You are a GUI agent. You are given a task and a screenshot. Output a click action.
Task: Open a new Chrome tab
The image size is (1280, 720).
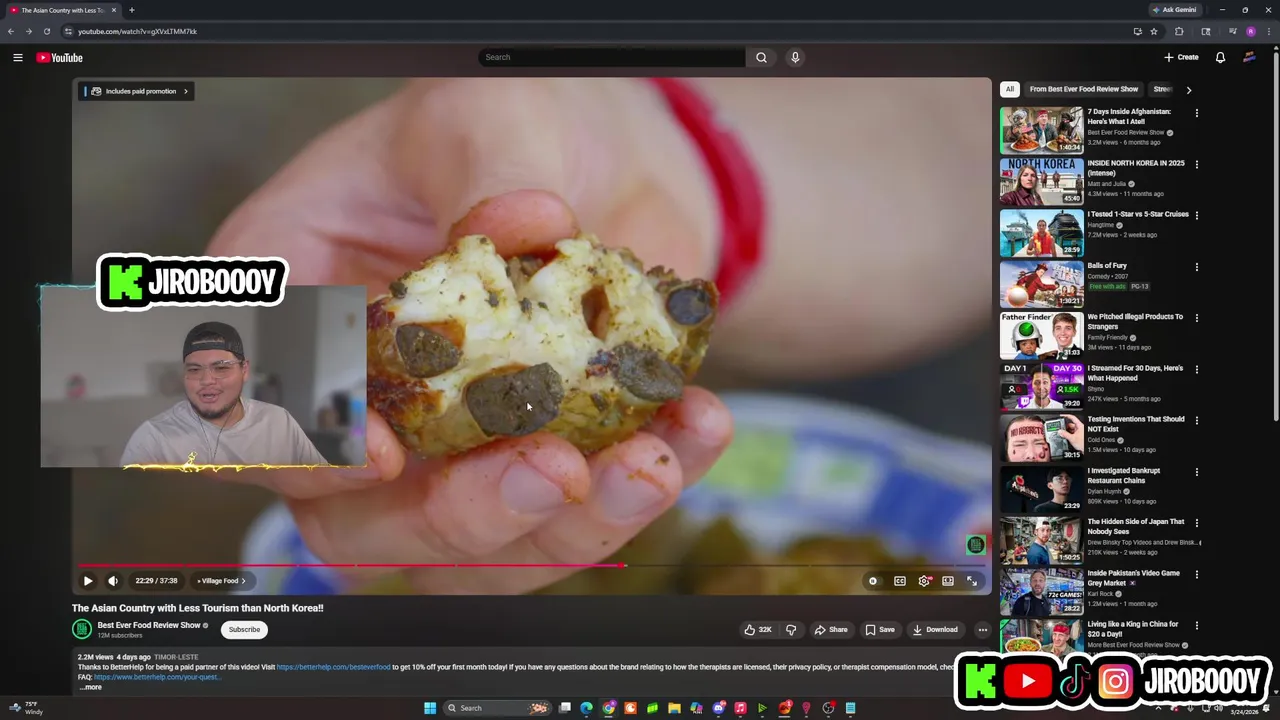point(131,10)
